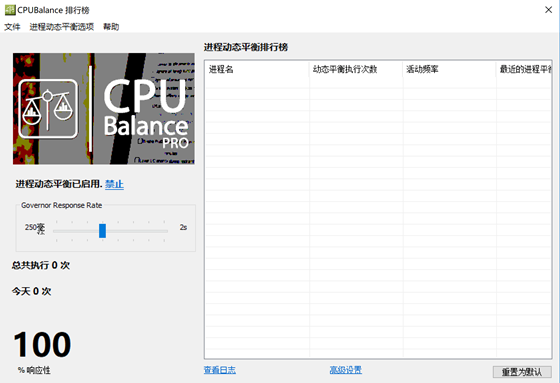
Task: Click the 250毫秒 slider start label
Action: [35, 229]
